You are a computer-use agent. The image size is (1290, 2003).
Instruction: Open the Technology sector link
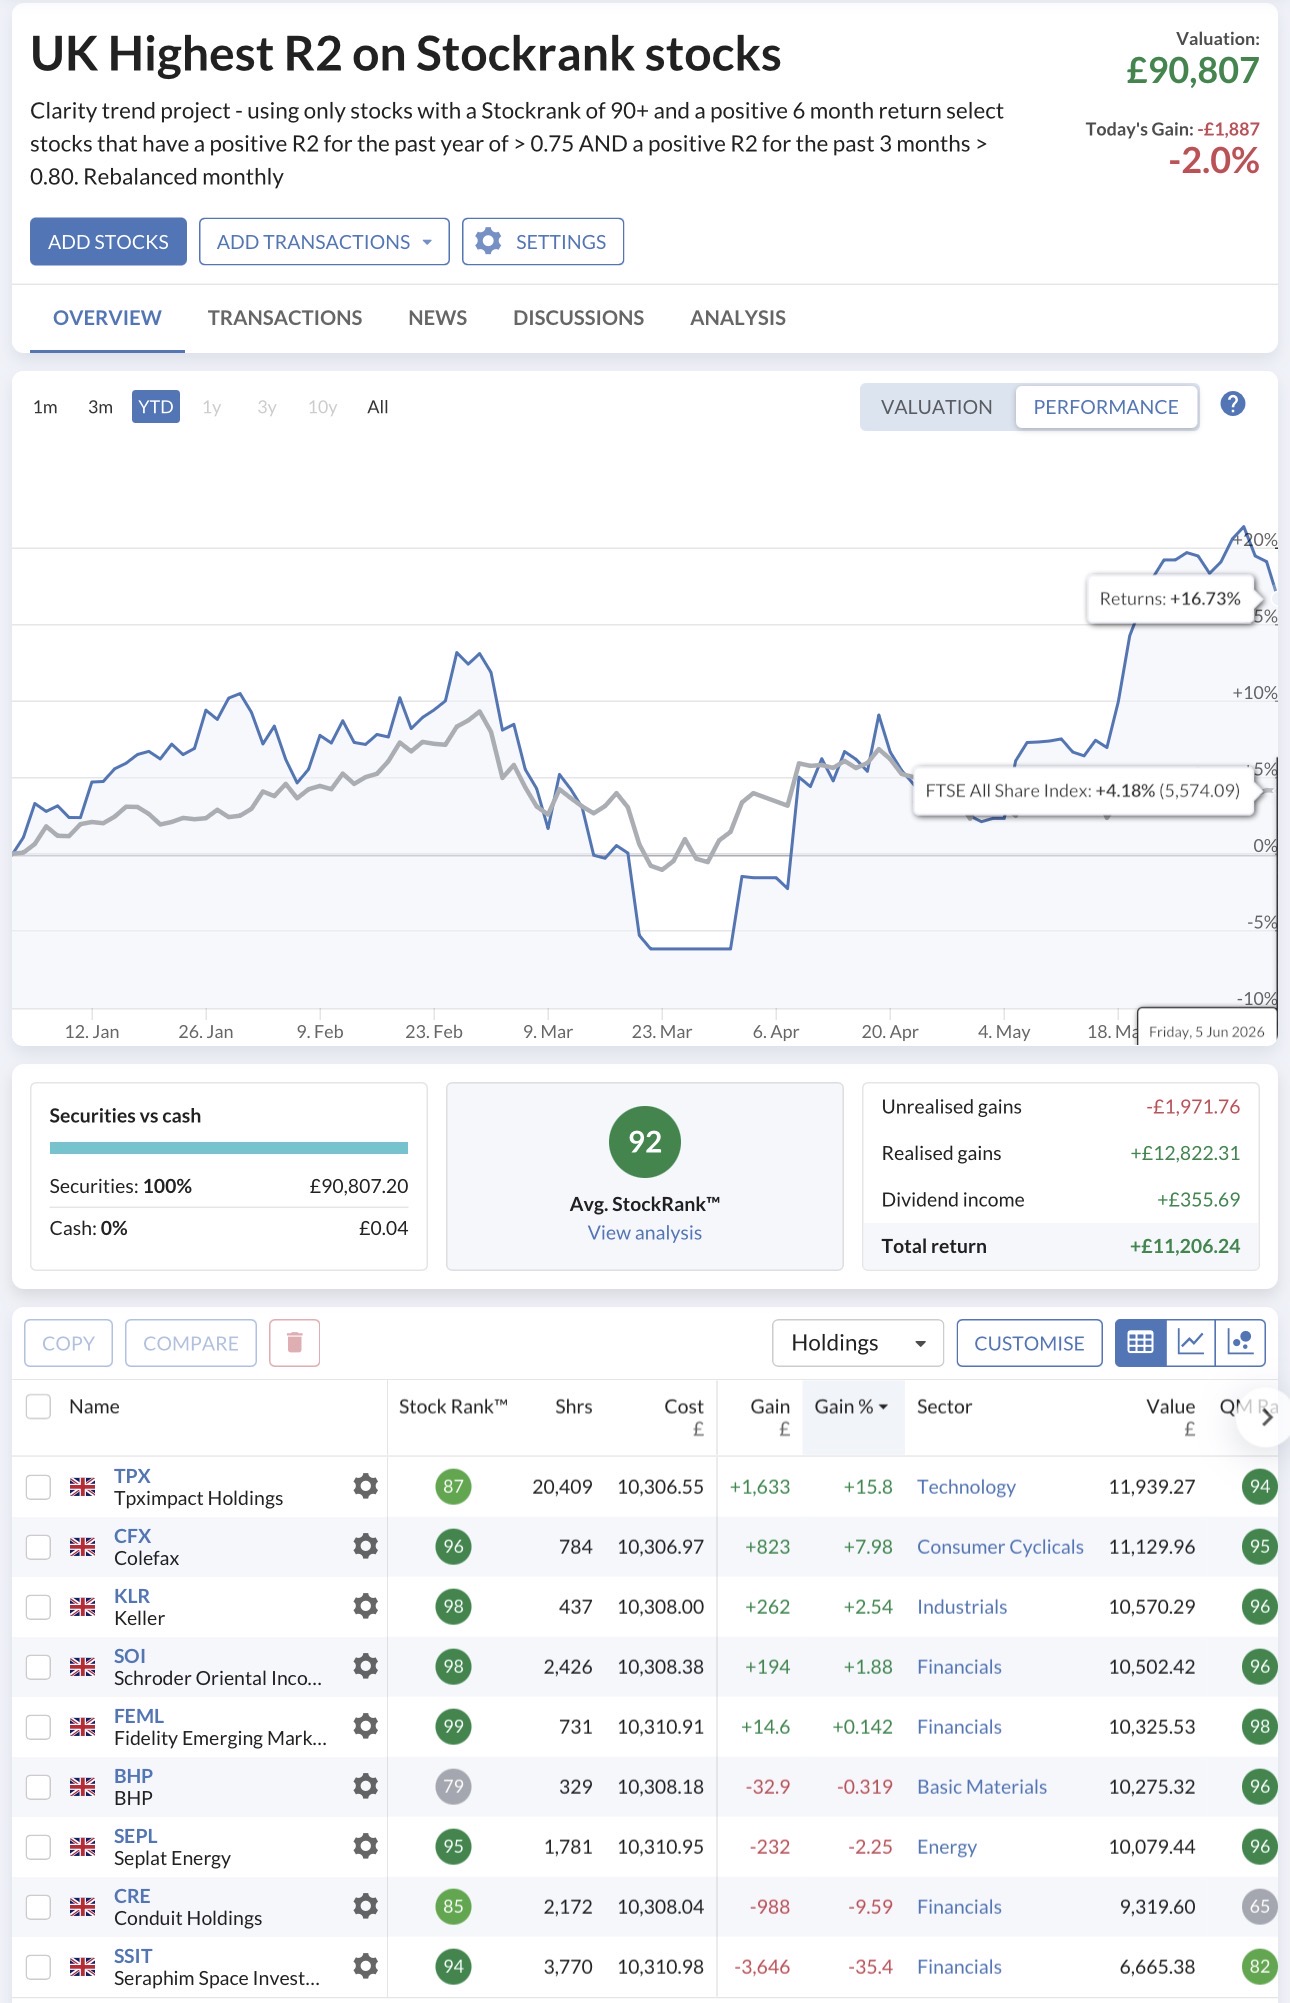pos(966,1487)
